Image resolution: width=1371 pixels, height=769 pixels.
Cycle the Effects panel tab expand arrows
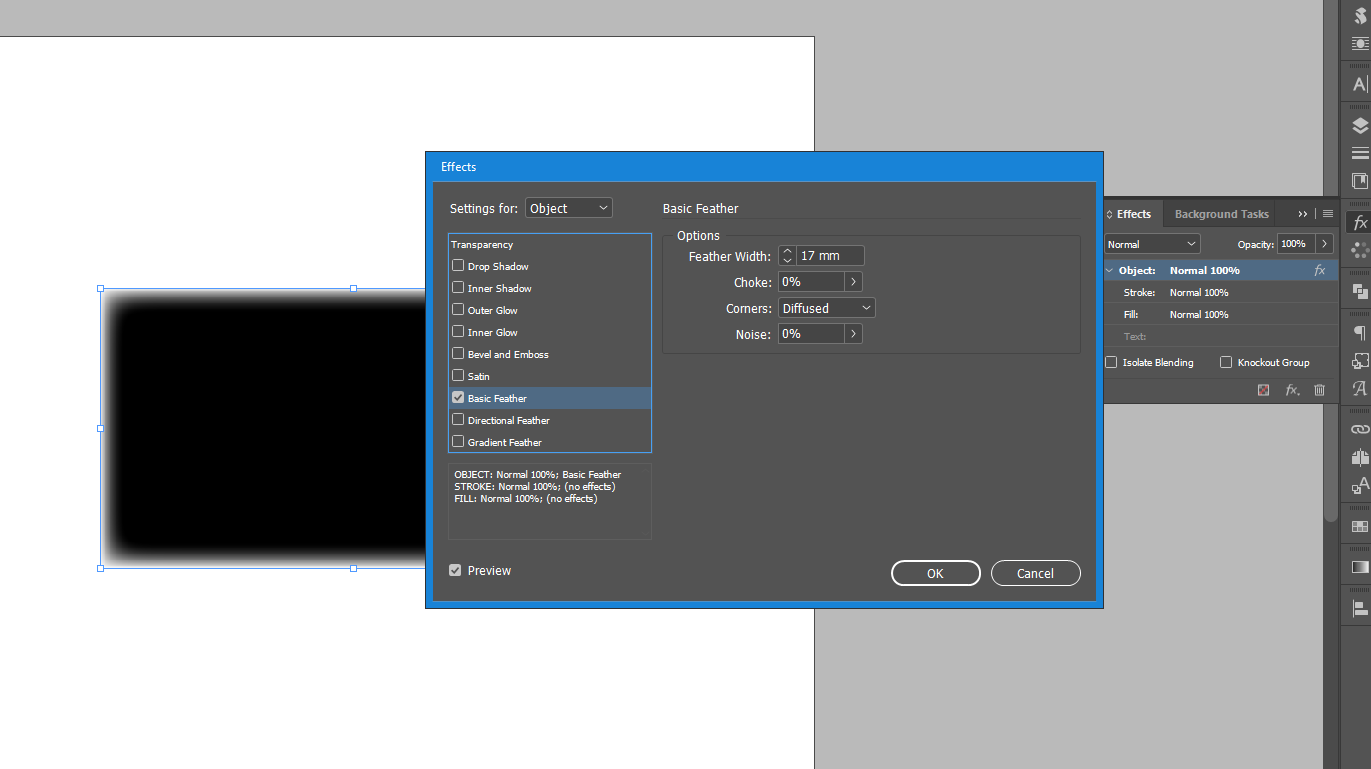click(1111, 214)
